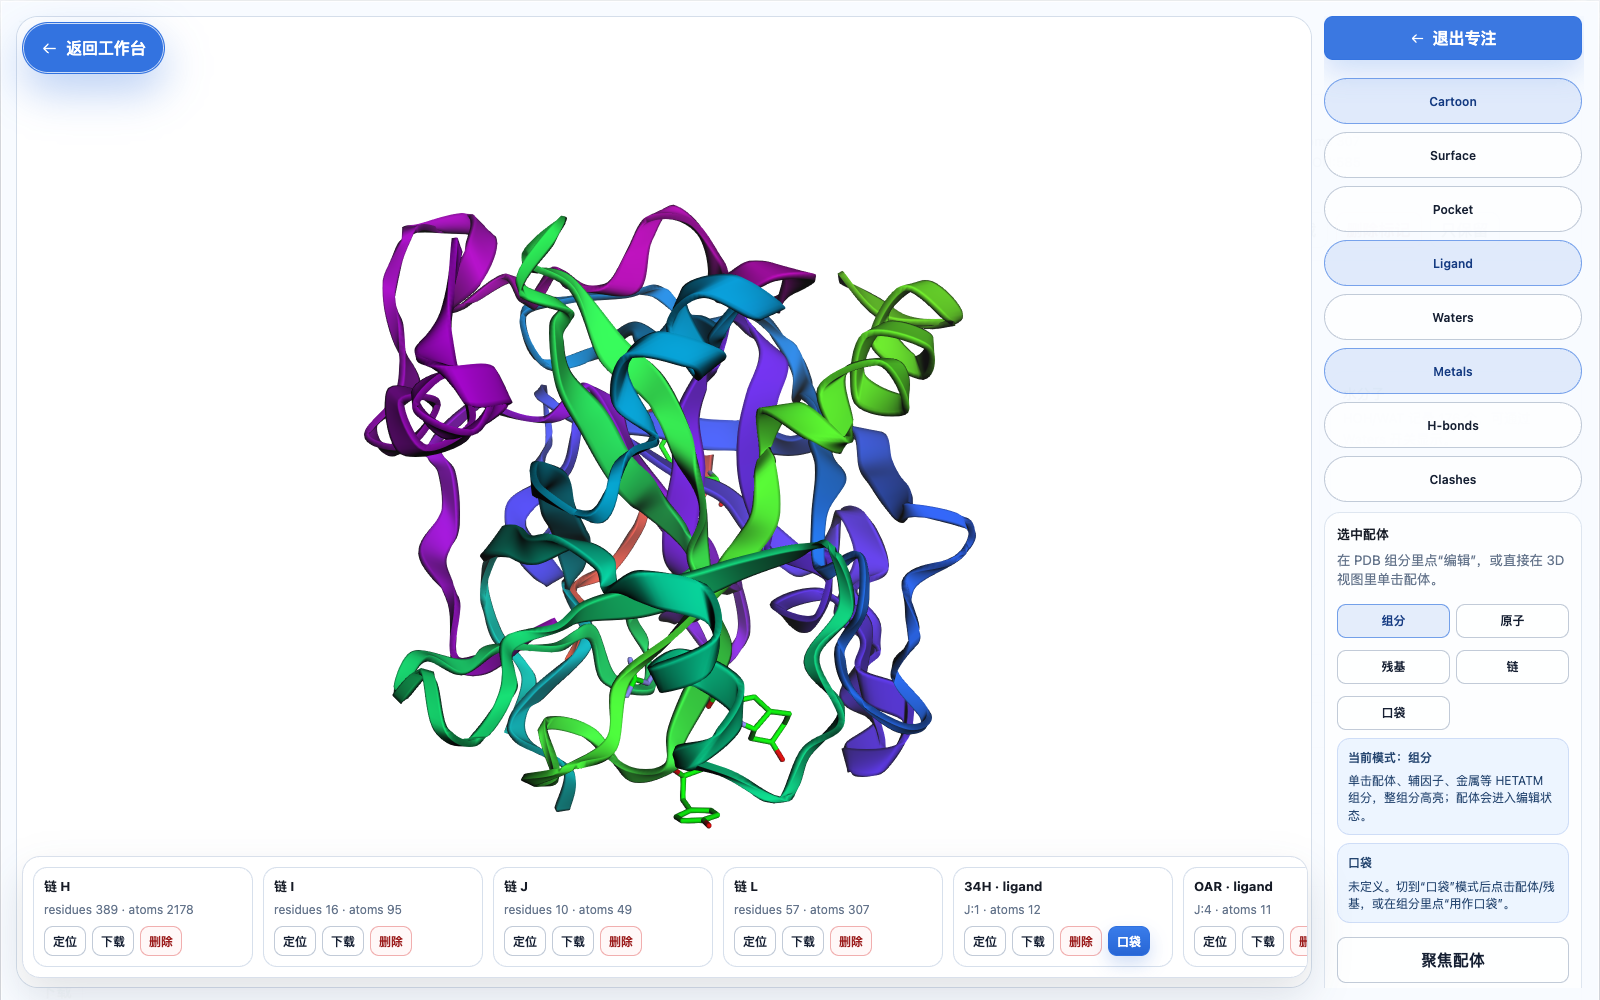
Task: Delete chain H with 删除
Action: (x=161, y=941)
